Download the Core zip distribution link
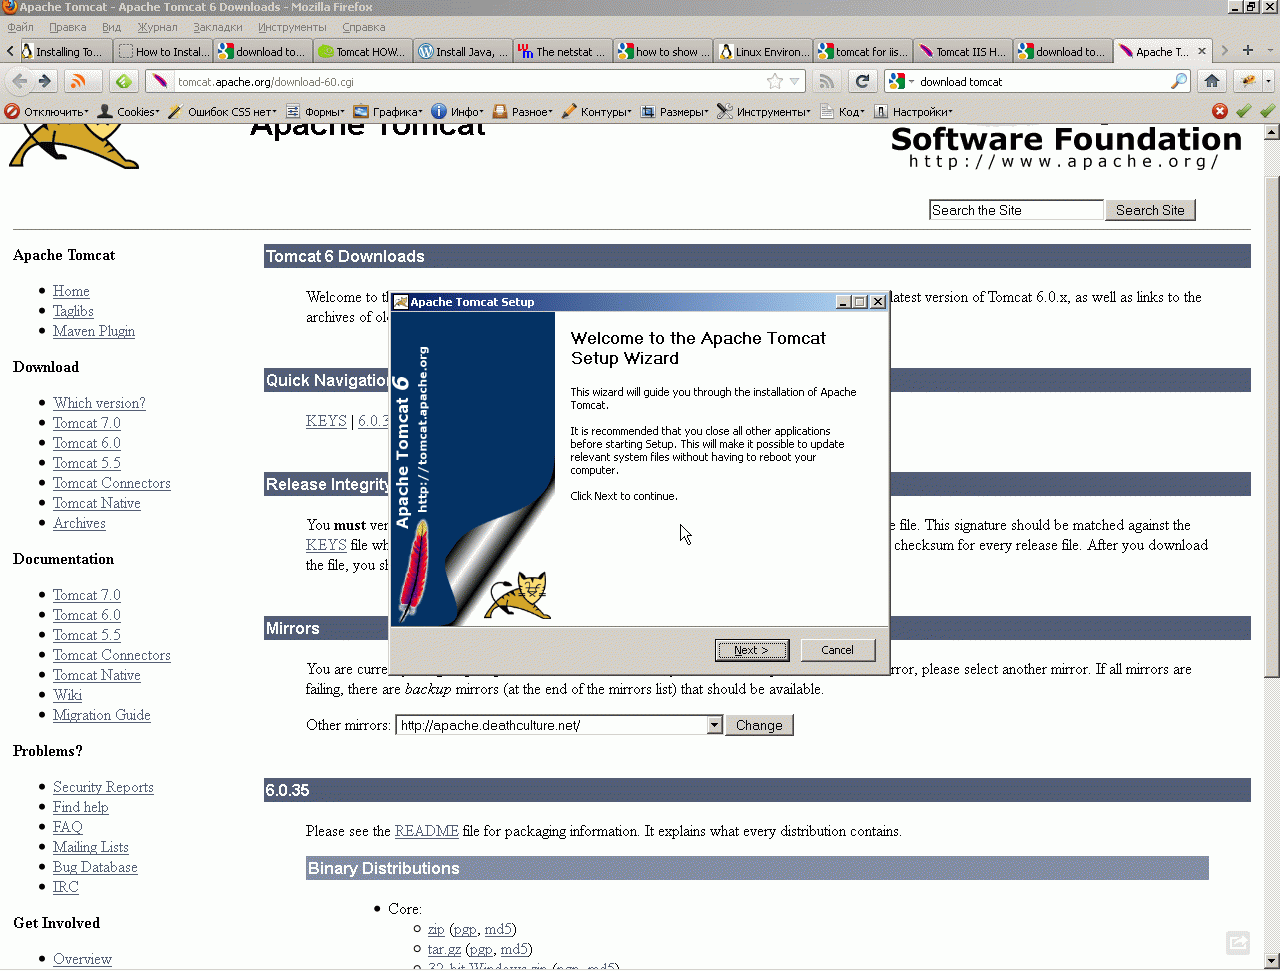The image size is (1280, 971). coord(436,929)
